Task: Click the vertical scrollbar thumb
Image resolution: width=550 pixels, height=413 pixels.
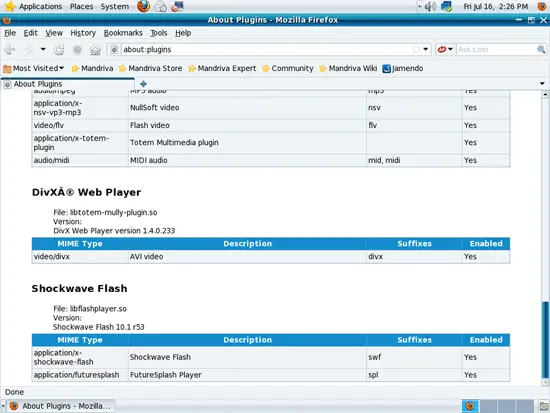Action: click(545, 340)
